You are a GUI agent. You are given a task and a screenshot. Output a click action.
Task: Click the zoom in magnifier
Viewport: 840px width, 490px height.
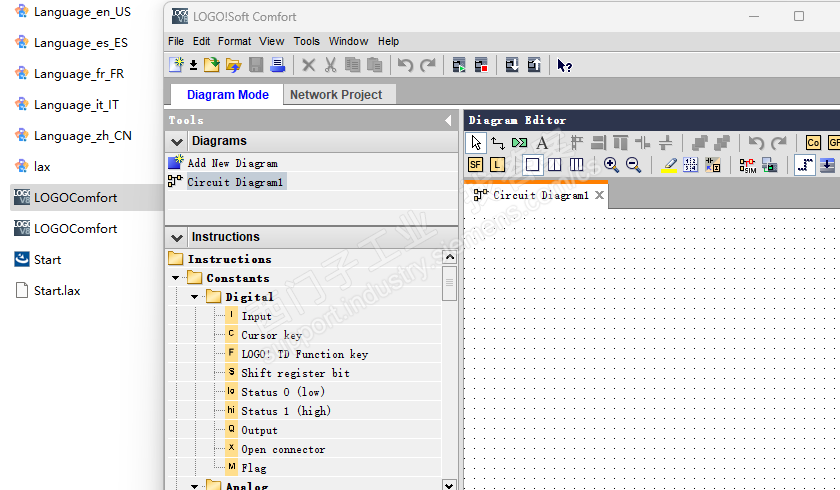[611, 164]
